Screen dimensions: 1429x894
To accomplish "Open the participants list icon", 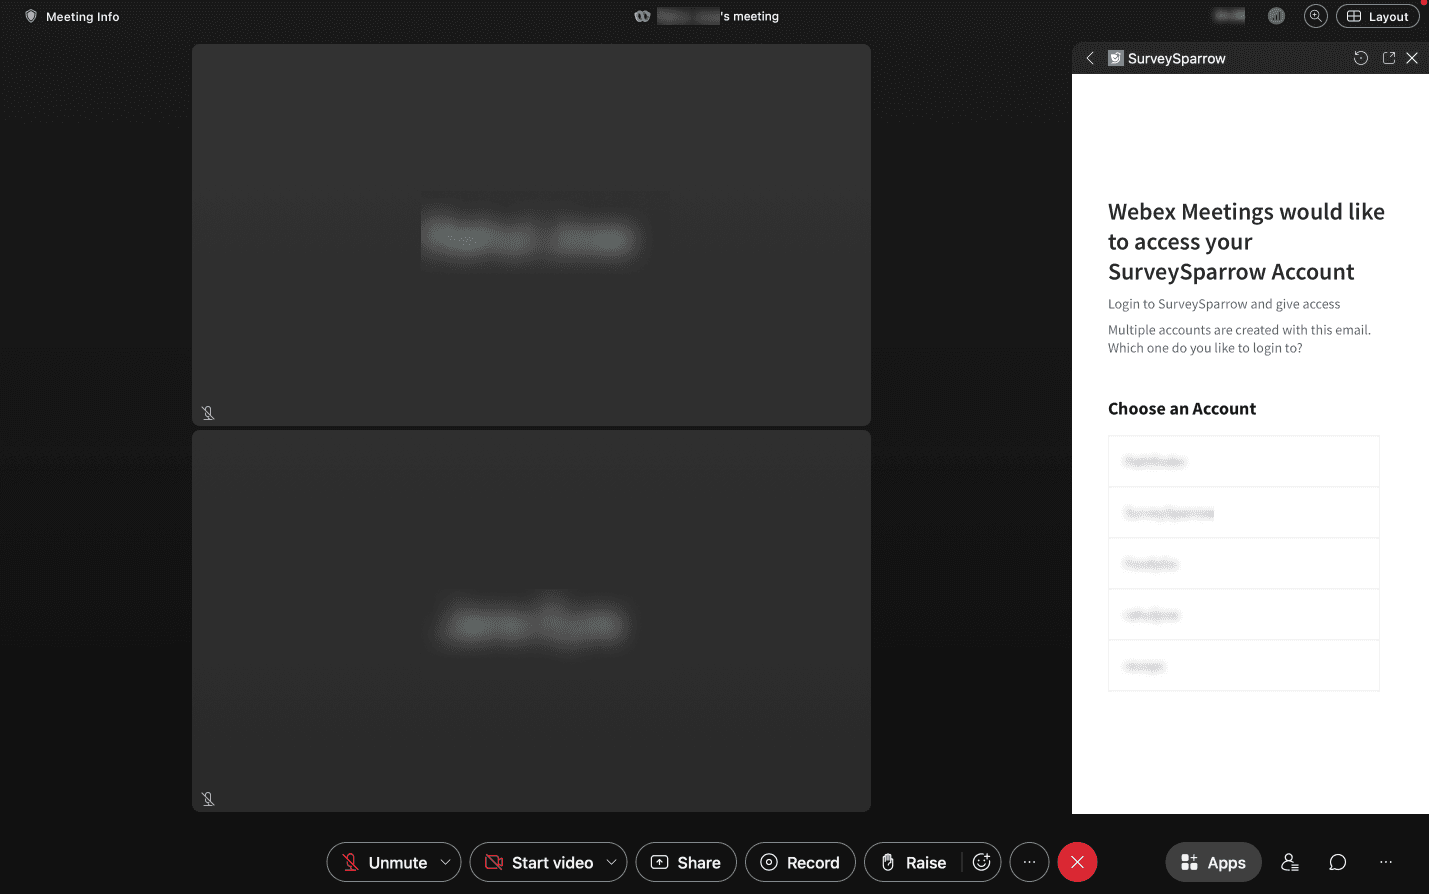I will click(1290, 862).
